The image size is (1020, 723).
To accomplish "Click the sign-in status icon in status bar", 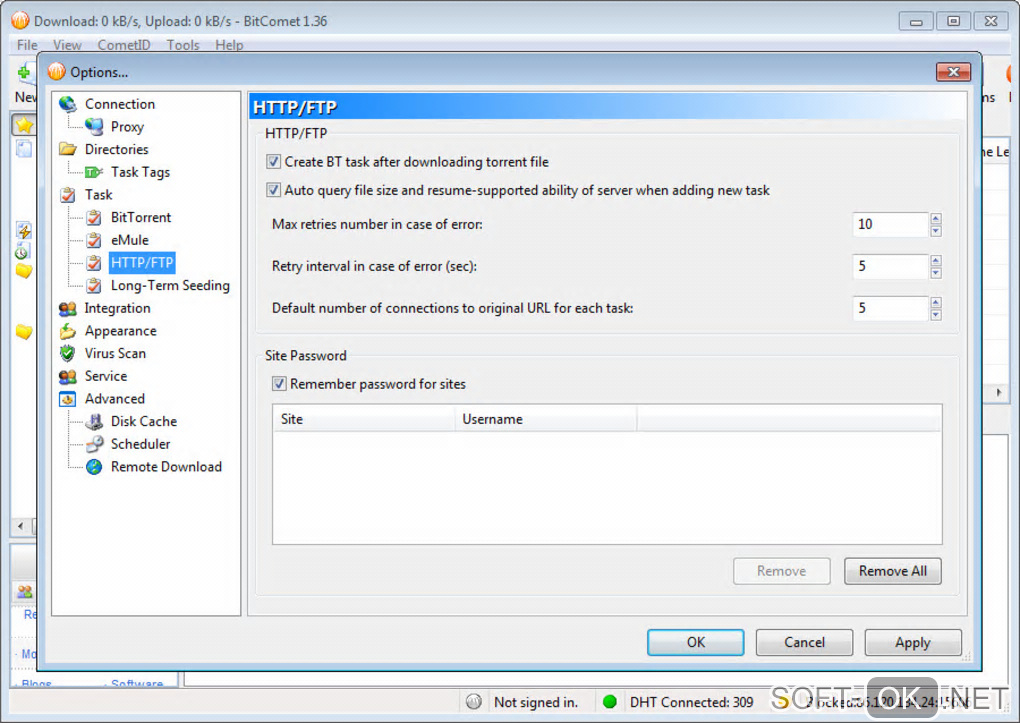I will (x=474, y=702).
